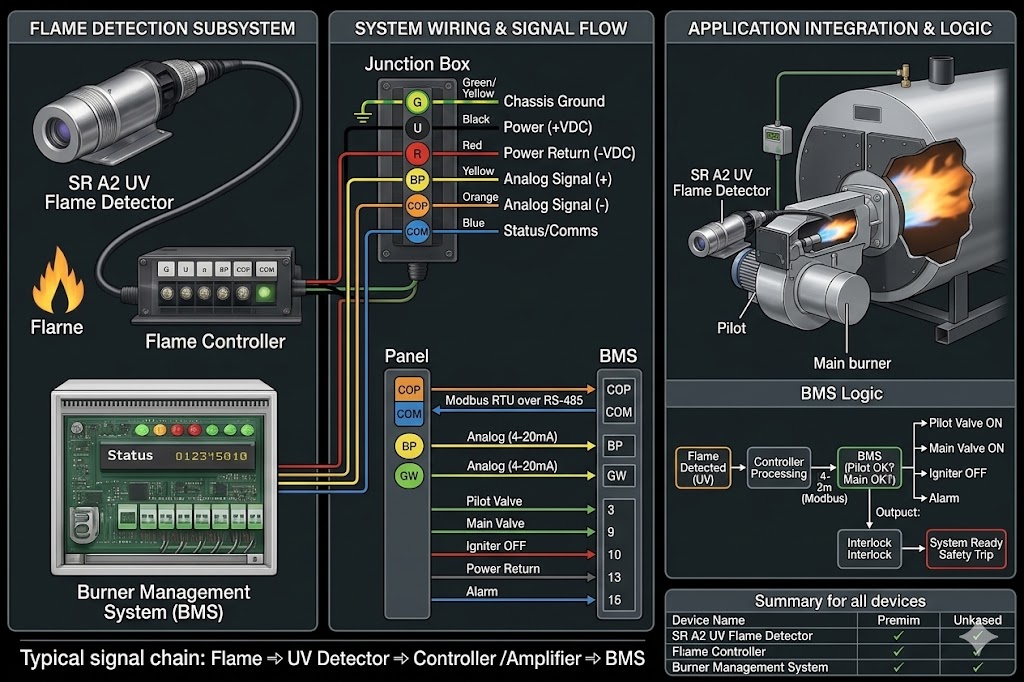Click the green G terminal in Junction Box
The width and height of the screenshot is (1024, 682).
417,102
